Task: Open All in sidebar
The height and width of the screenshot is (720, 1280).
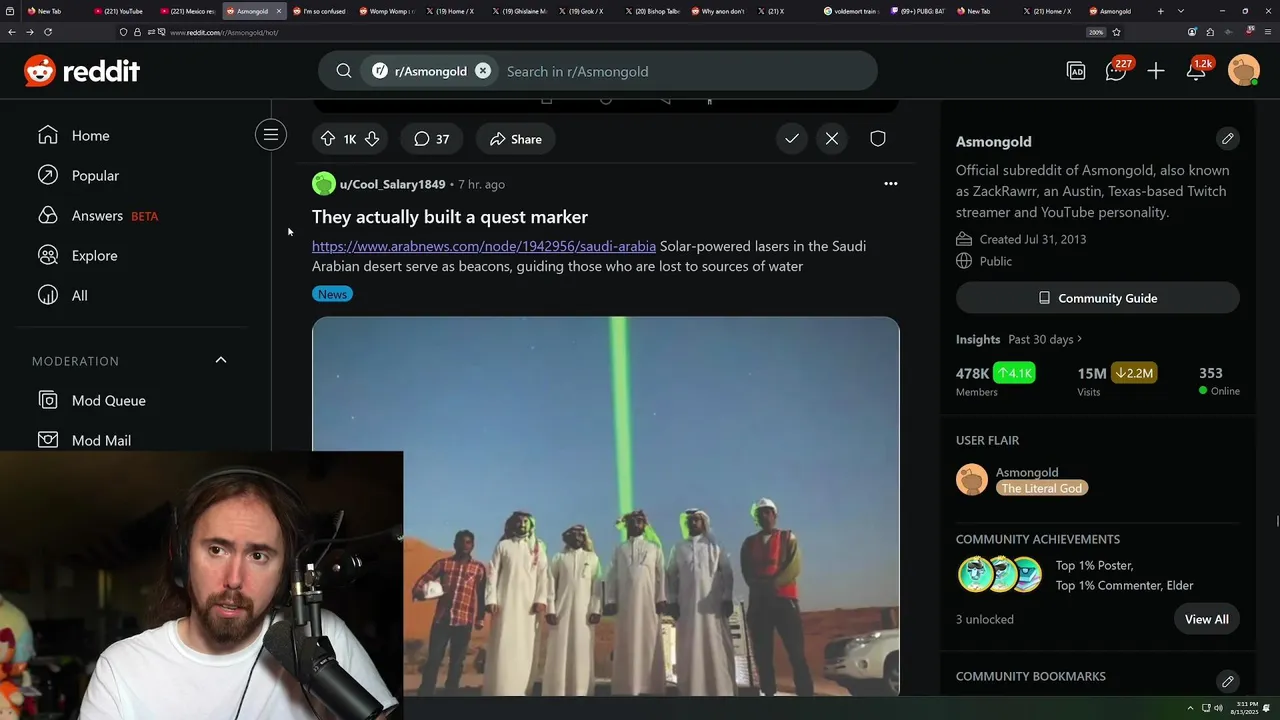Action: tap(63, 295)
